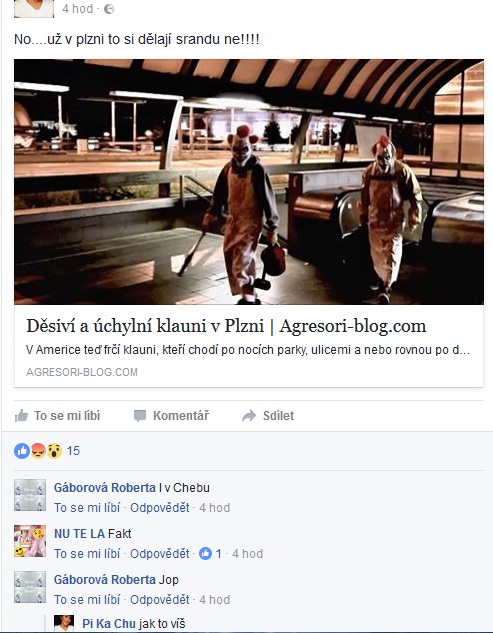Image resolution: width=493 pixels, height=633 pixels.
Task: Click NU TE LA's avatar thumbnail
Action: pyautogui.click(x=30, y=541)
